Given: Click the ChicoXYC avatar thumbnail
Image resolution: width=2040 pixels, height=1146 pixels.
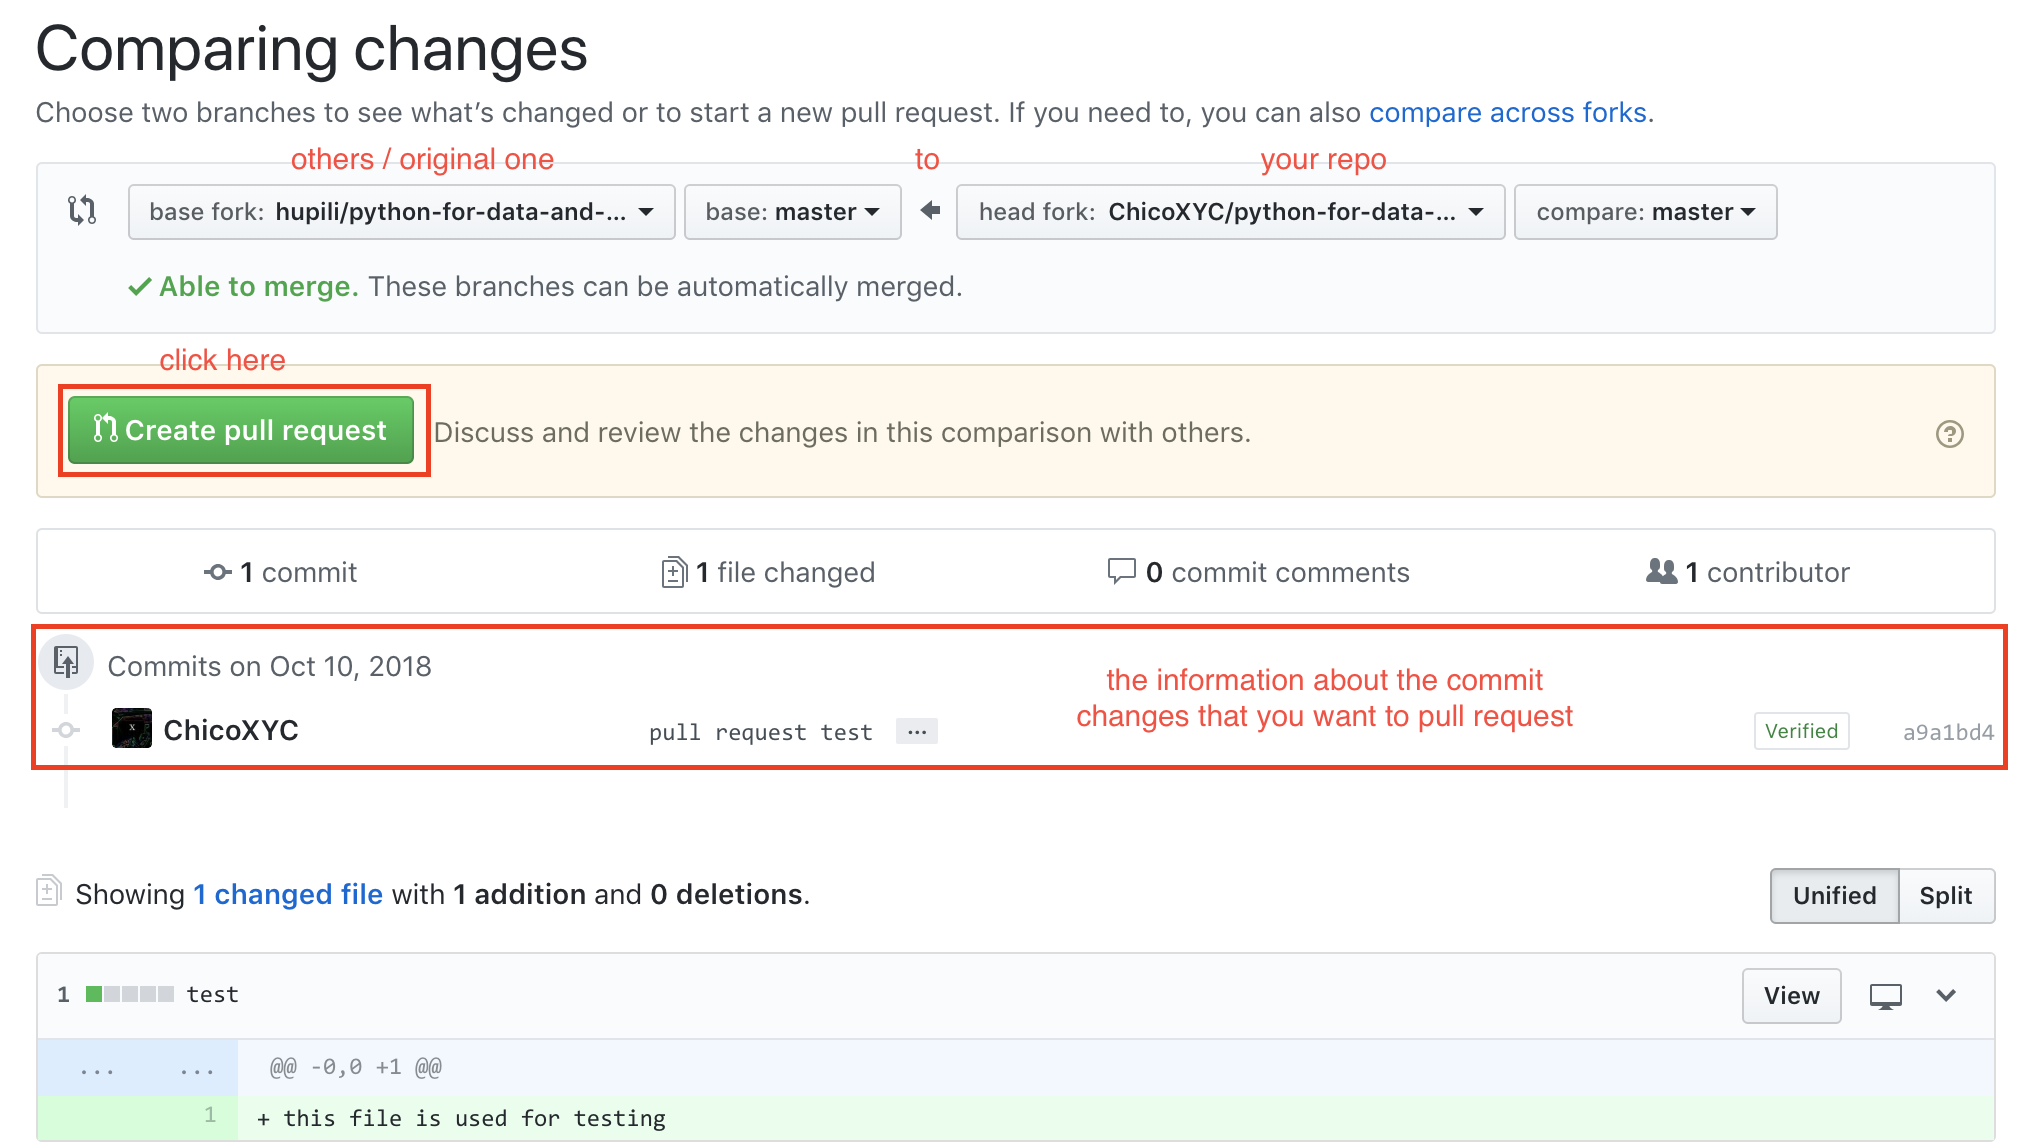Looking at the screenshot, I should tap(132, 729).
